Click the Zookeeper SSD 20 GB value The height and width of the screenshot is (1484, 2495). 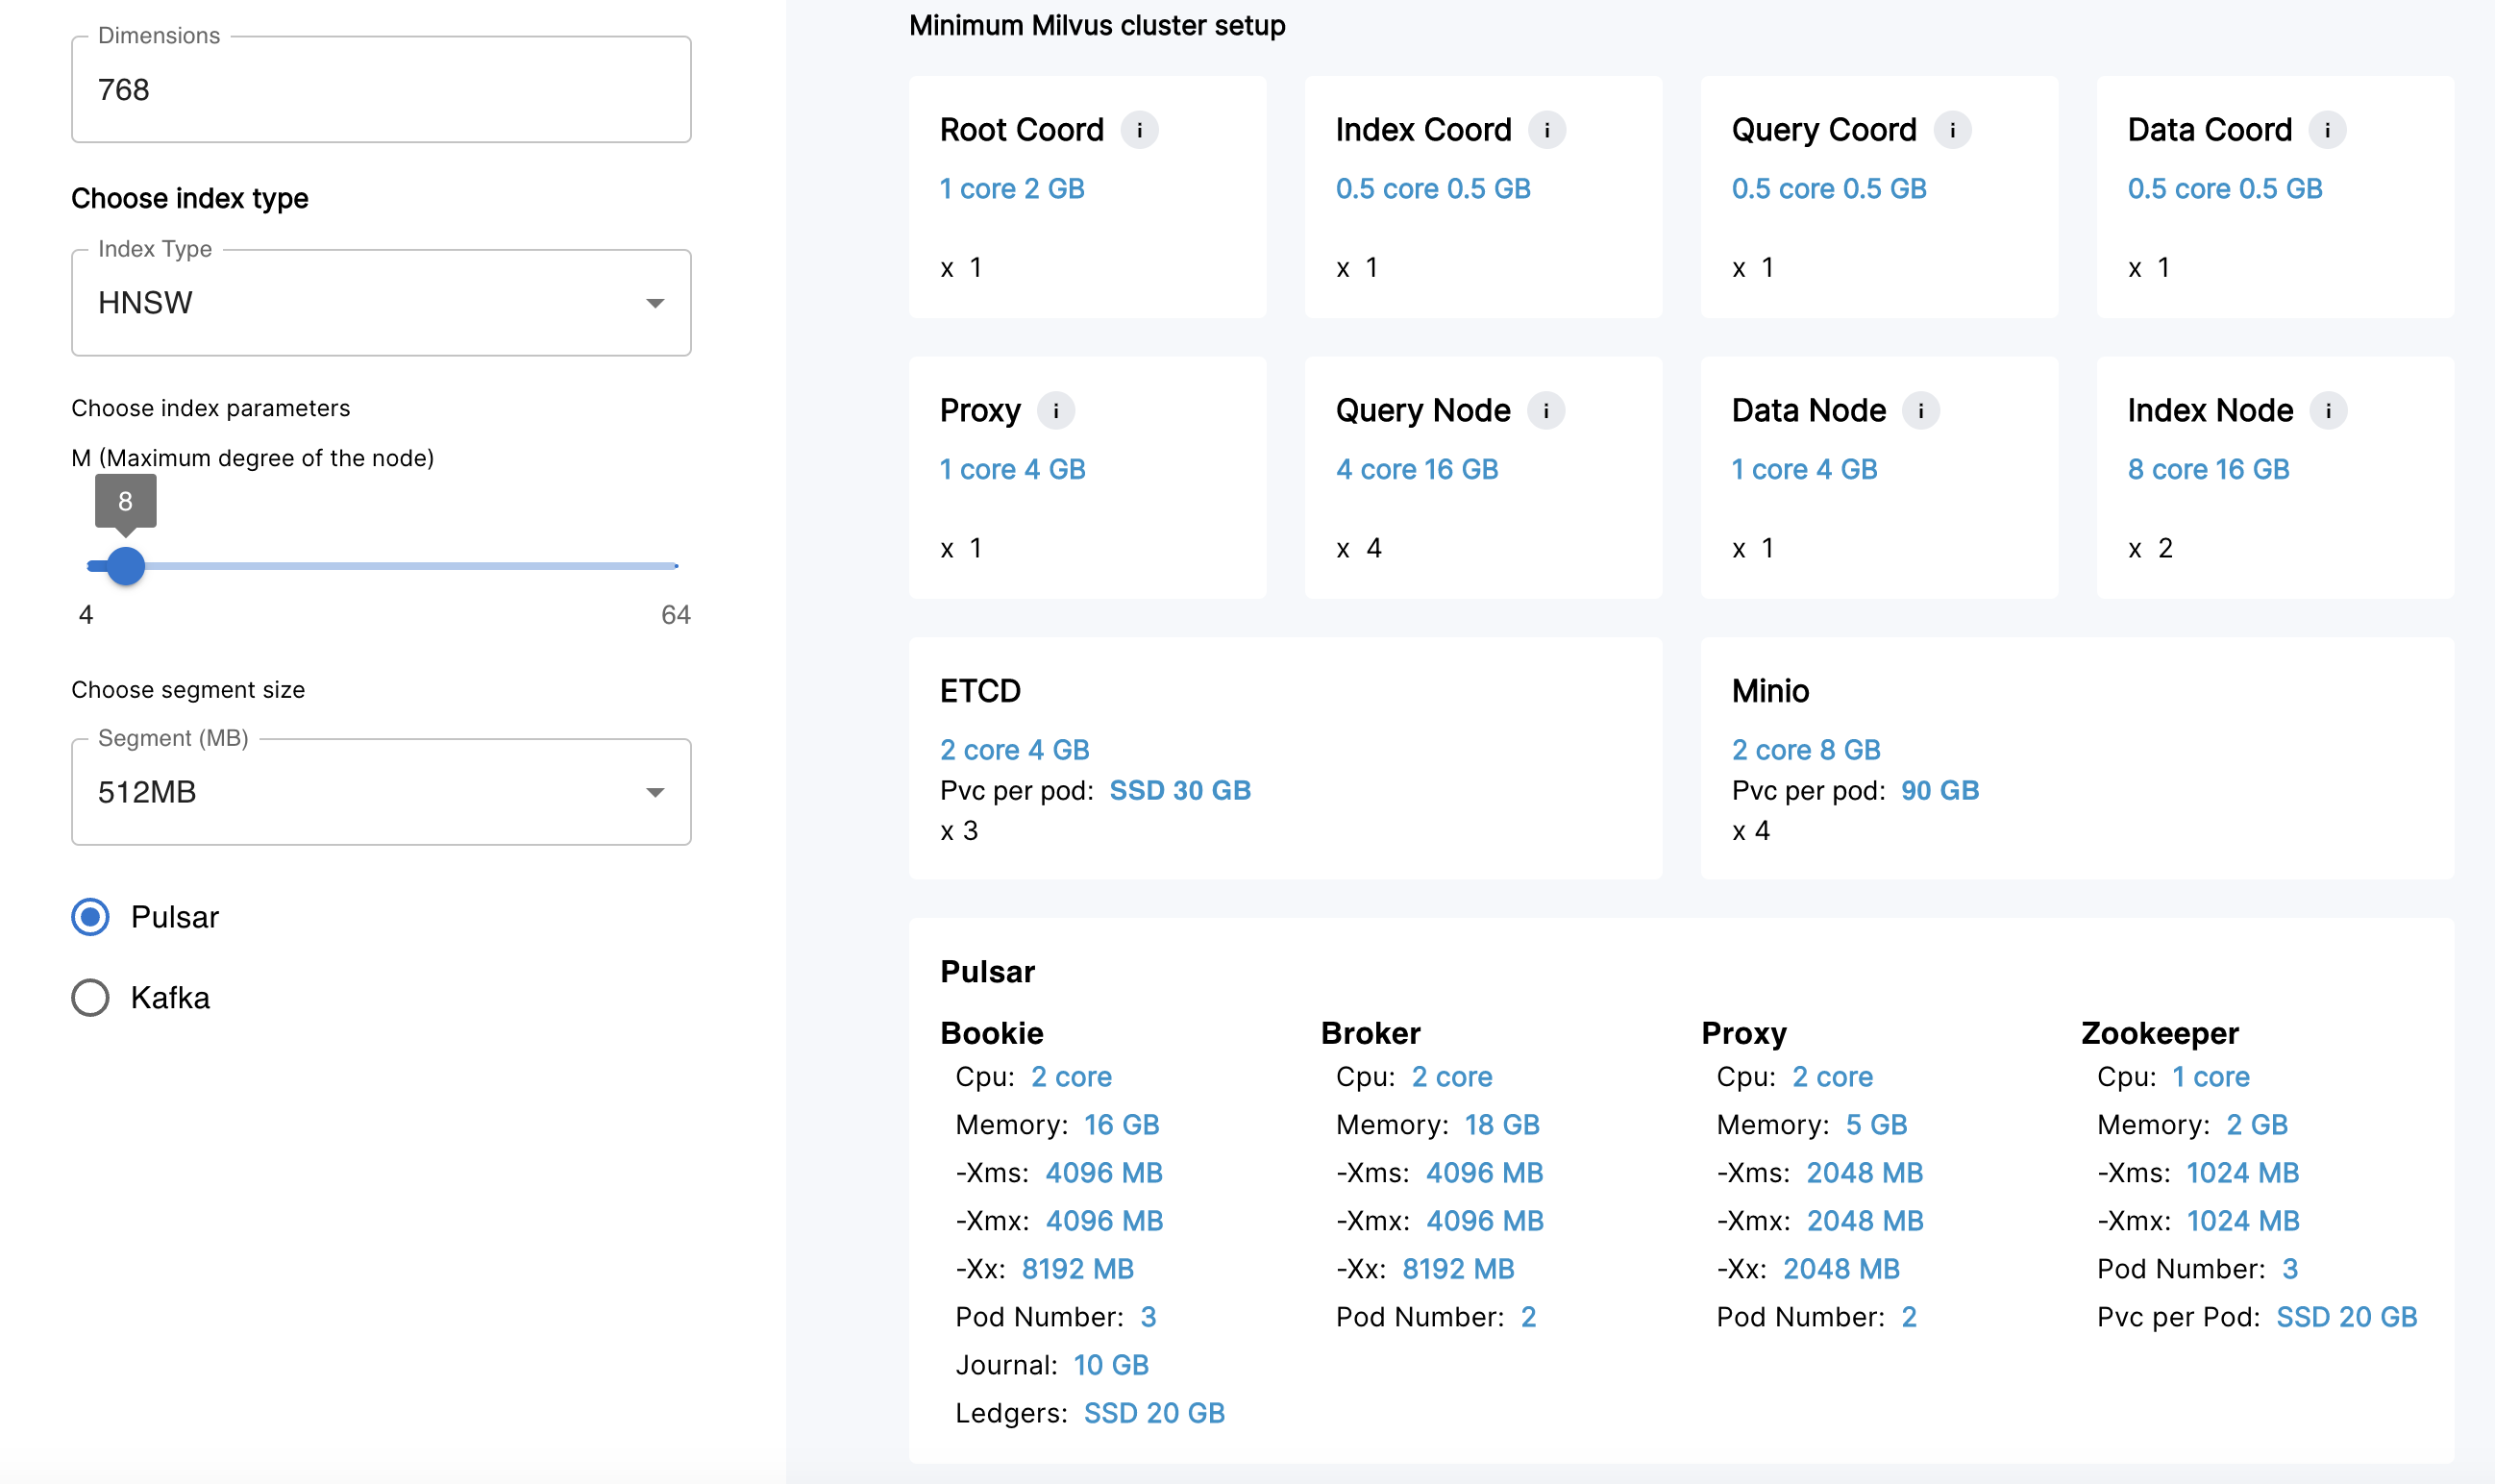pos(2346,1317)
